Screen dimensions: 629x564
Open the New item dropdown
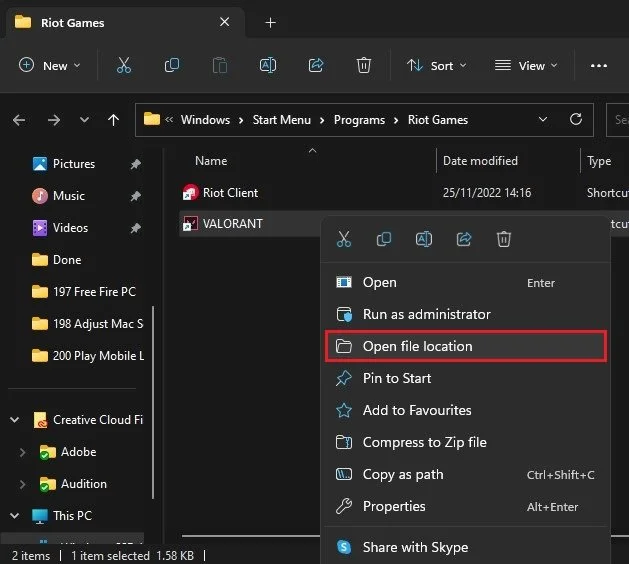[50, 65]
